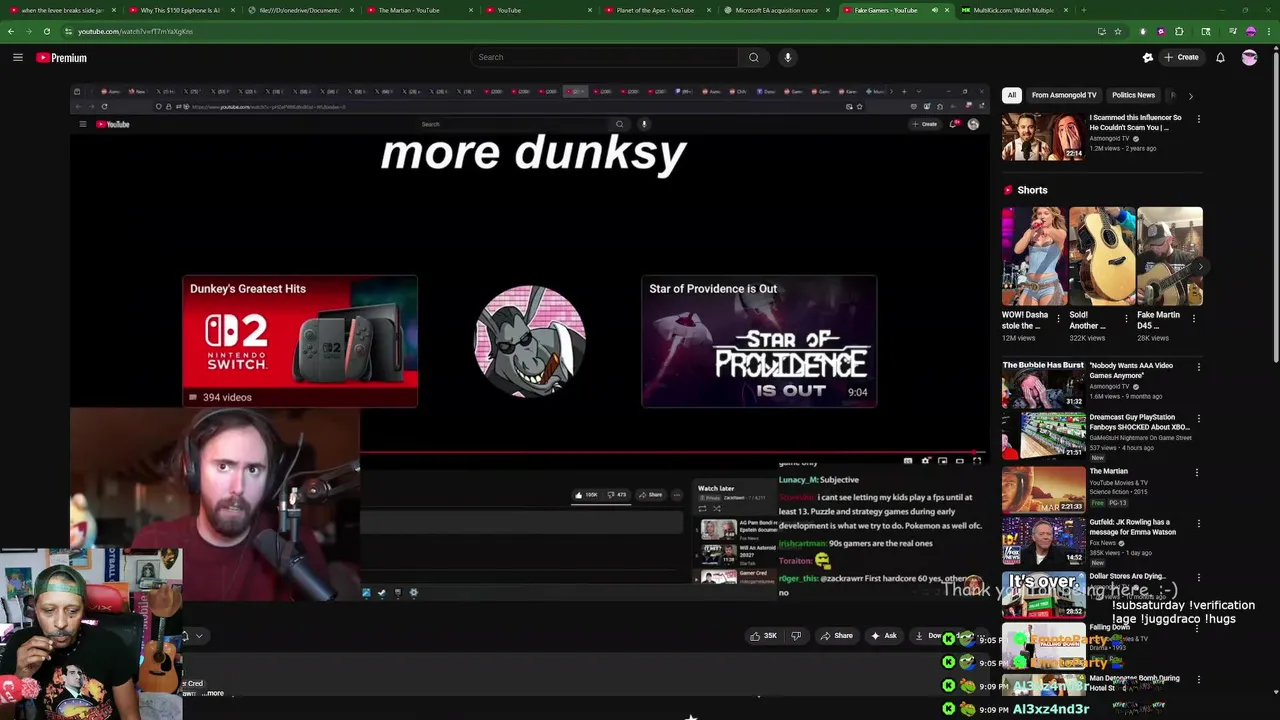The height and width of the screenshot is (720, 1280).
Task: Share the video with Share button
Action: tap(837, 635)
